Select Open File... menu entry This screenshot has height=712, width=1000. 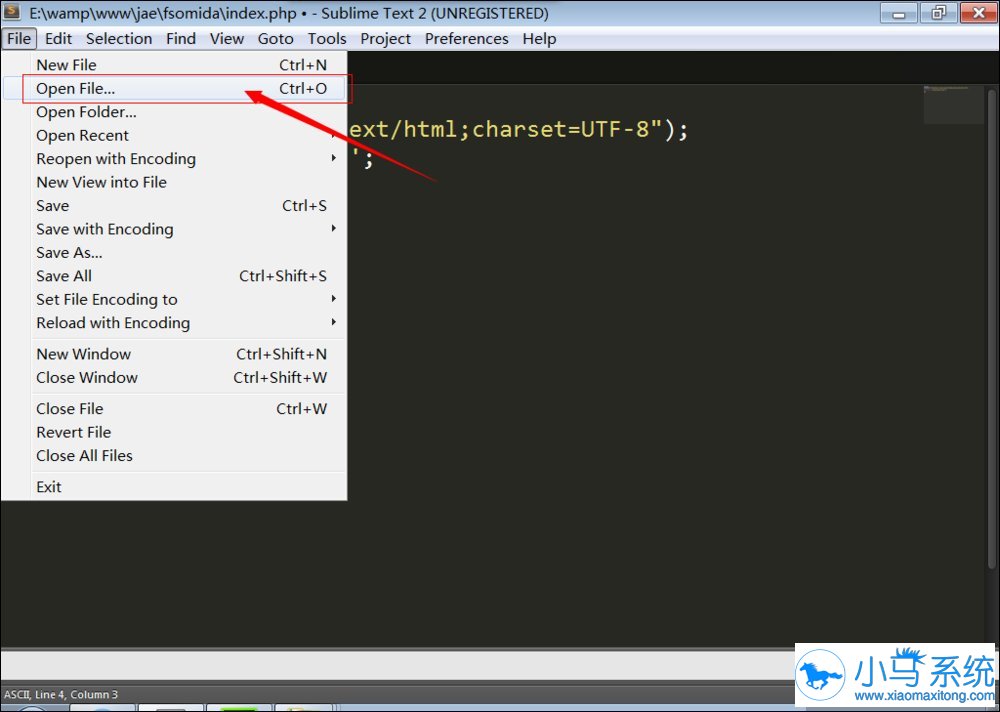click(x=174, y=89)
